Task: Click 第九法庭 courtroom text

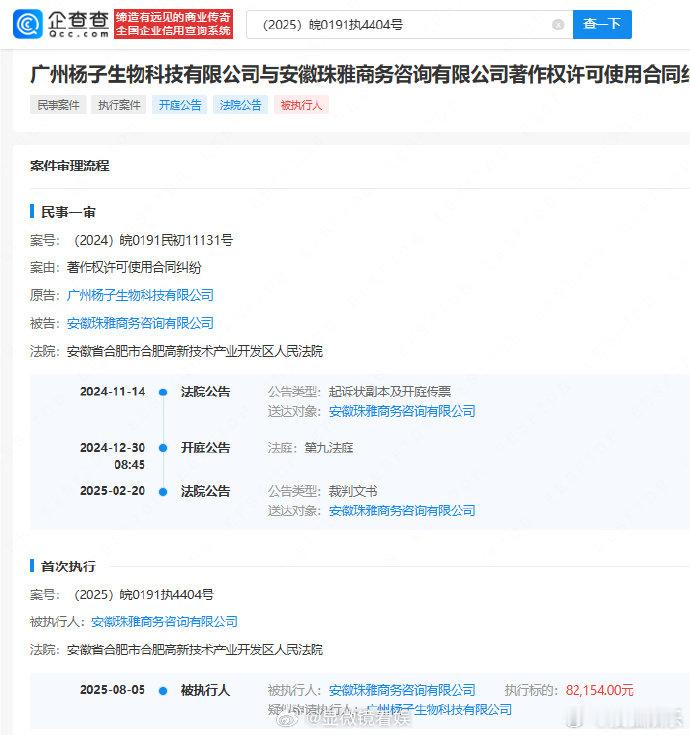Action: pyautogui.click(x=329, y=448)
